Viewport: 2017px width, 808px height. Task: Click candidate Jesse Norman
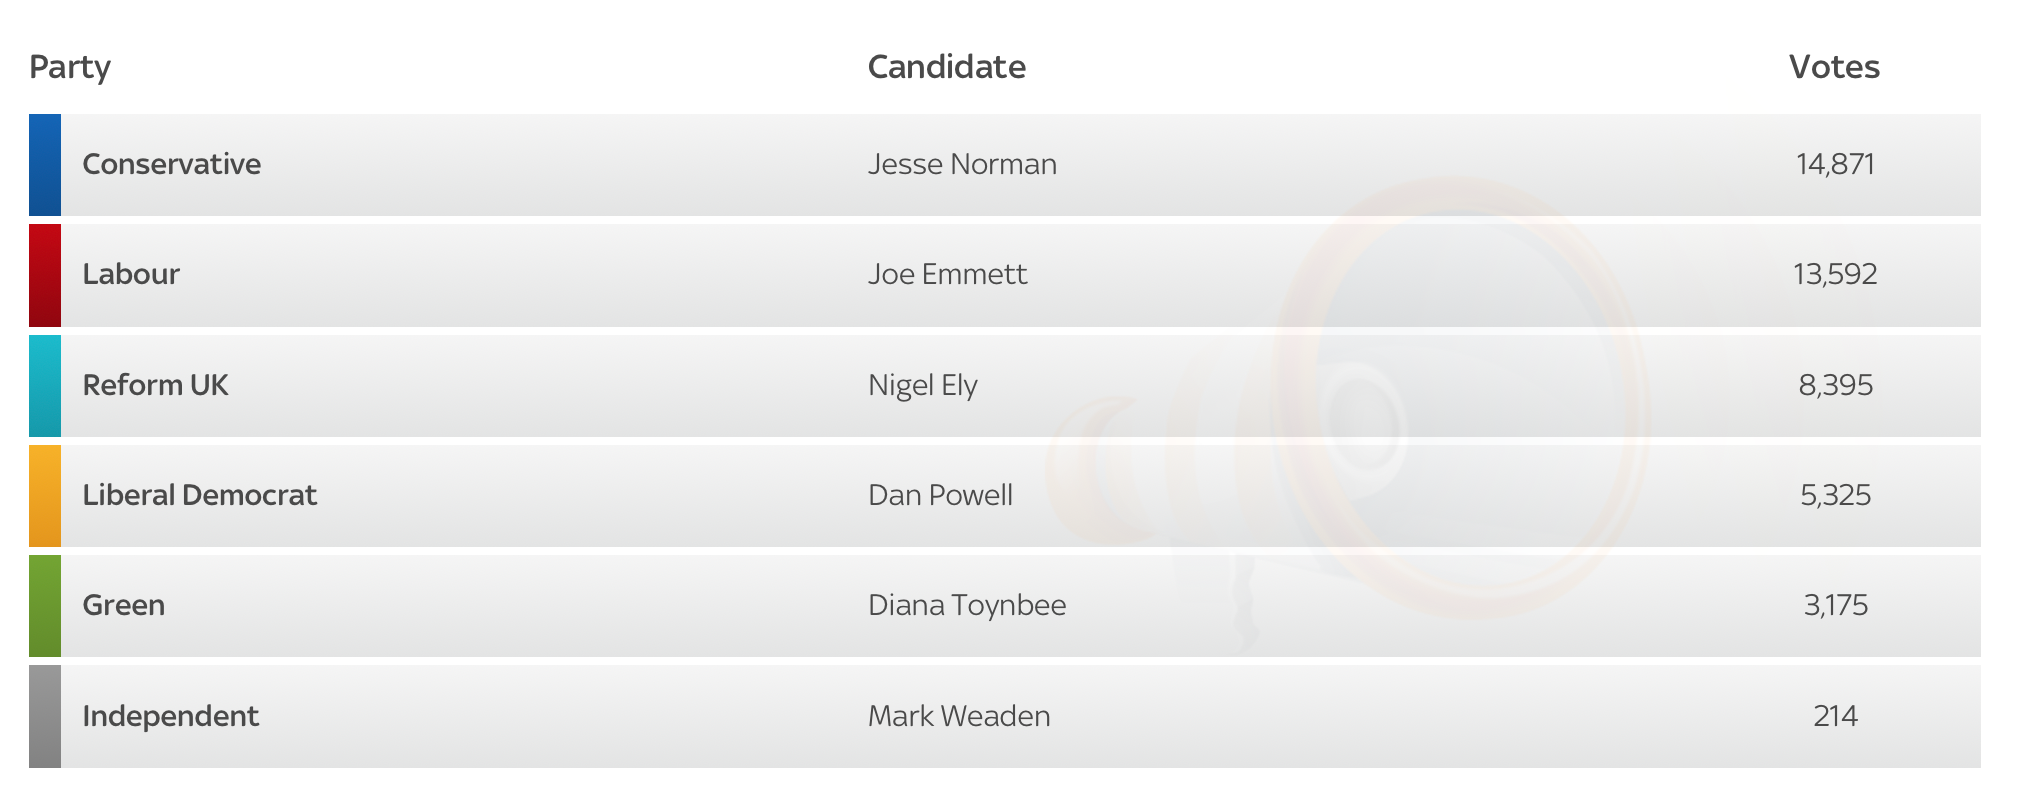pos(962,164)
